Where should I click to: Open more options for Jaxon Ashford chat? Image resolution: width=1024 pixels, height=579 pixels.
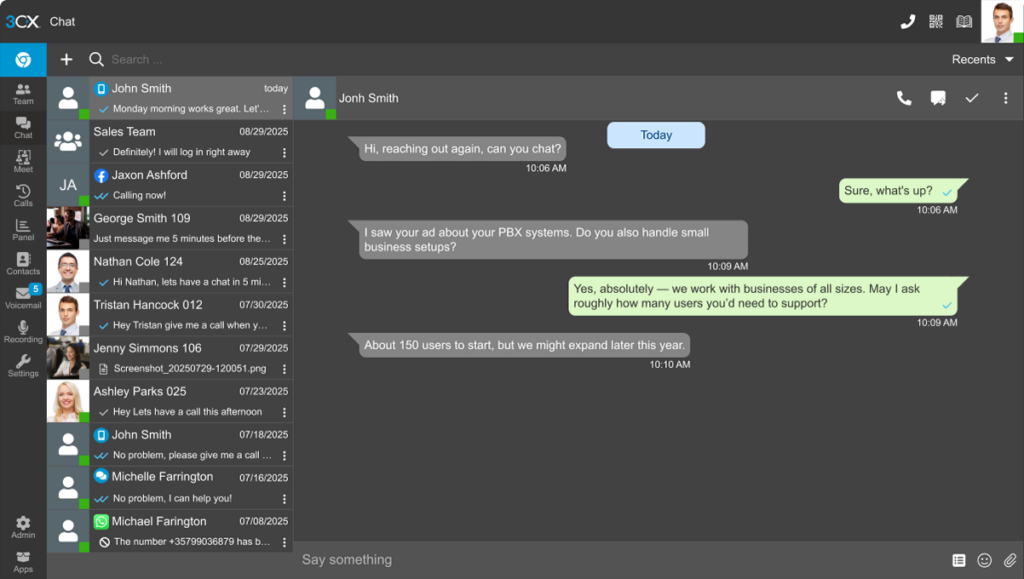click(284, 196)
